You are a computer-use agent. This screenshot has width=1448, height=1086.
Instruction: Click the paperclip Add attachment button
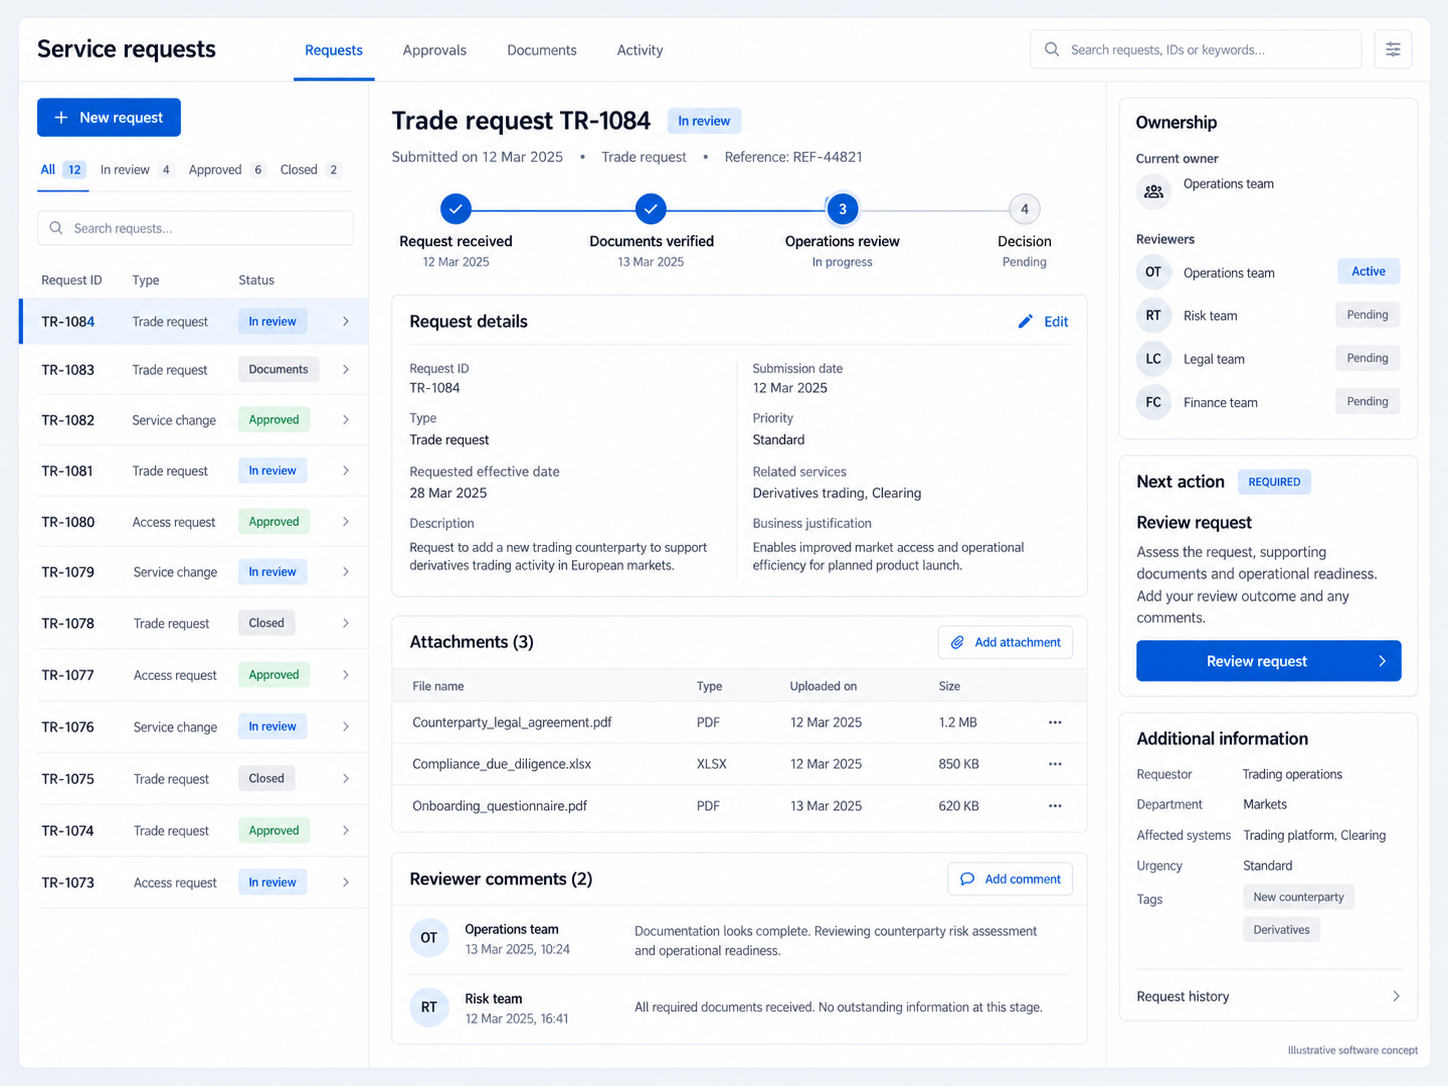coord(1005,642)
